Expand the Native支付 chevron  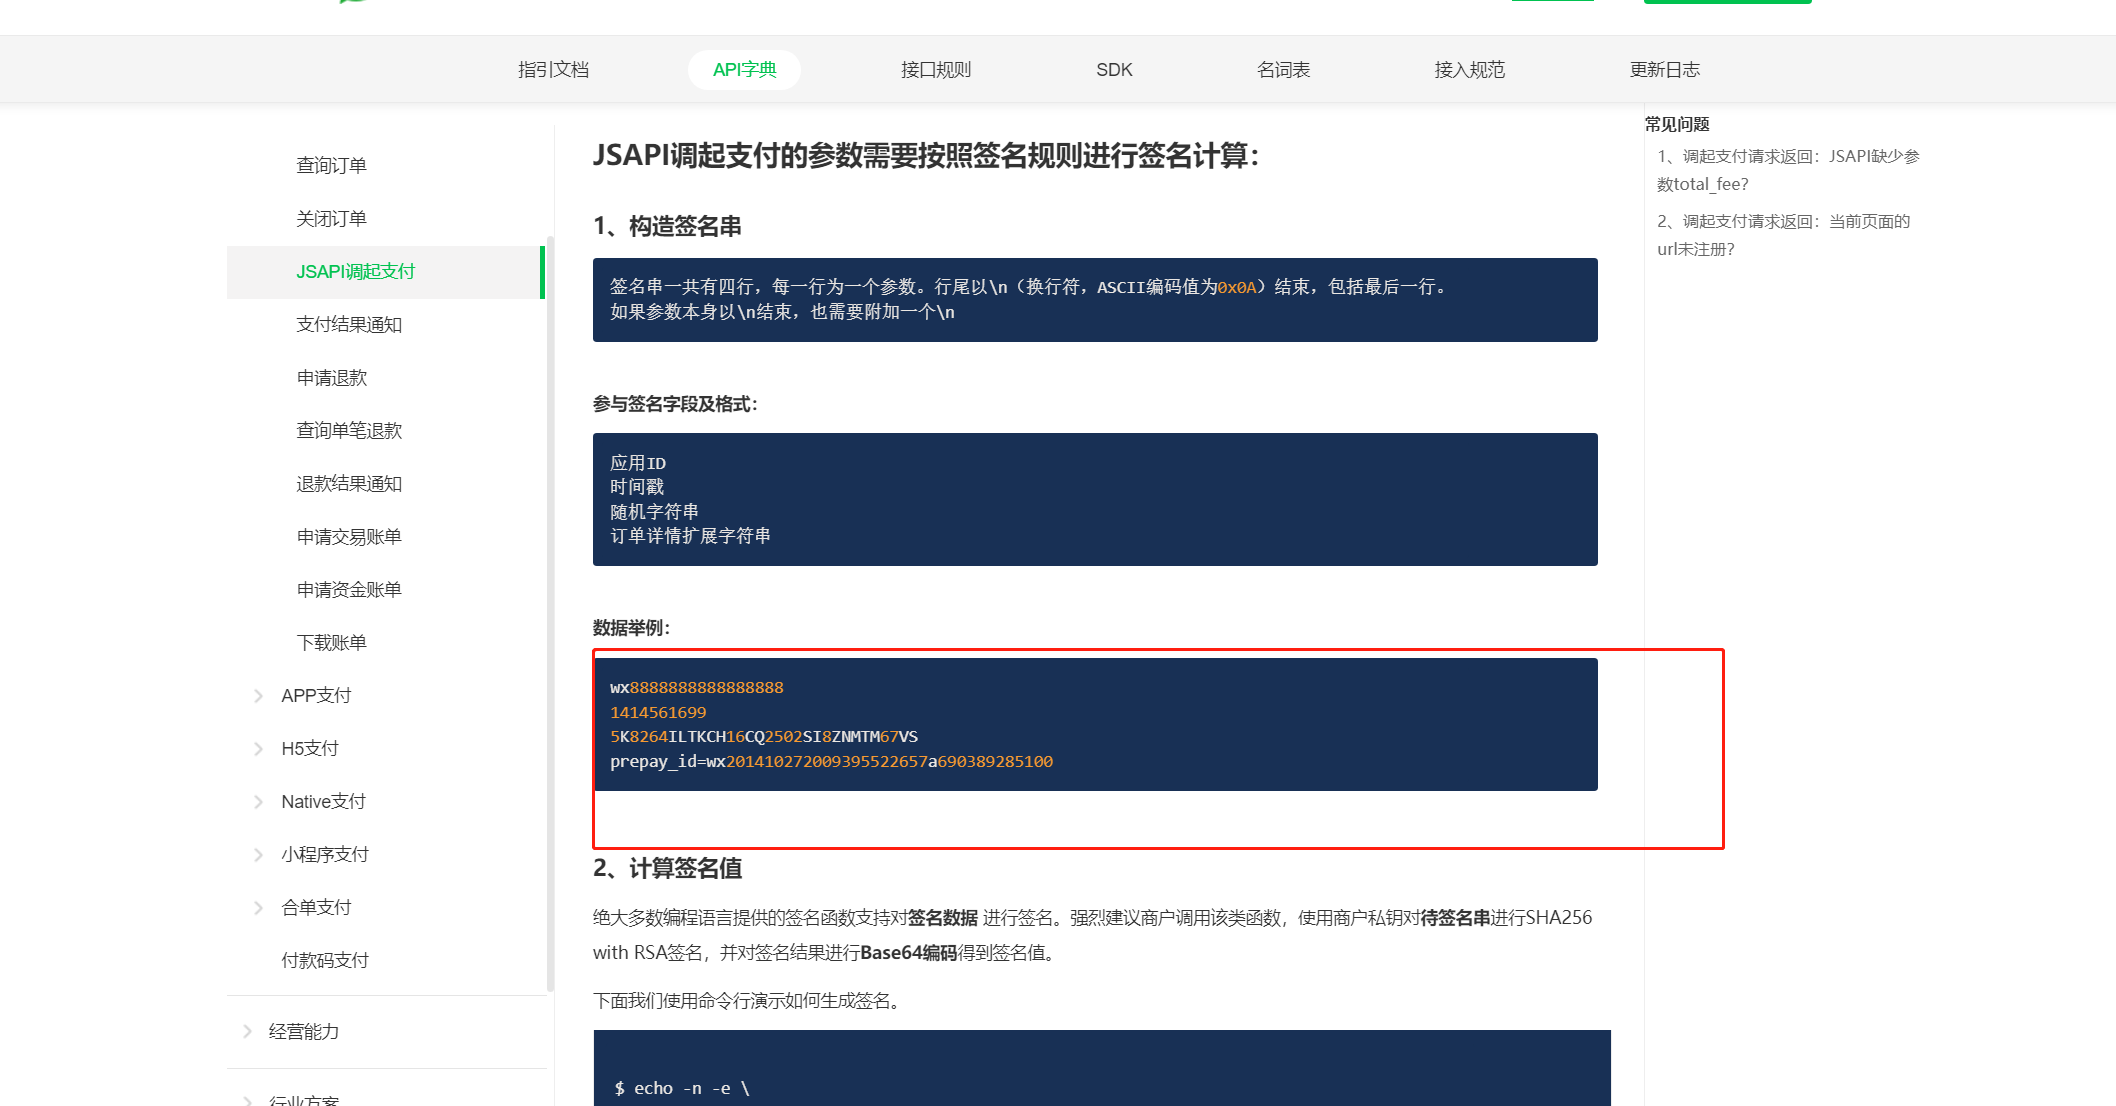point(258,802)
